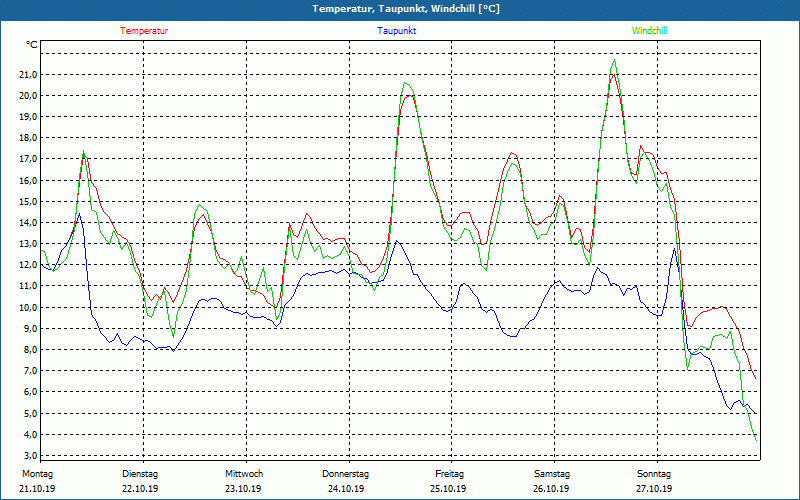Screen dimensions: 800x500
Task: Click the blue Taupunkt peak on Montag
Action: point(79,213)
